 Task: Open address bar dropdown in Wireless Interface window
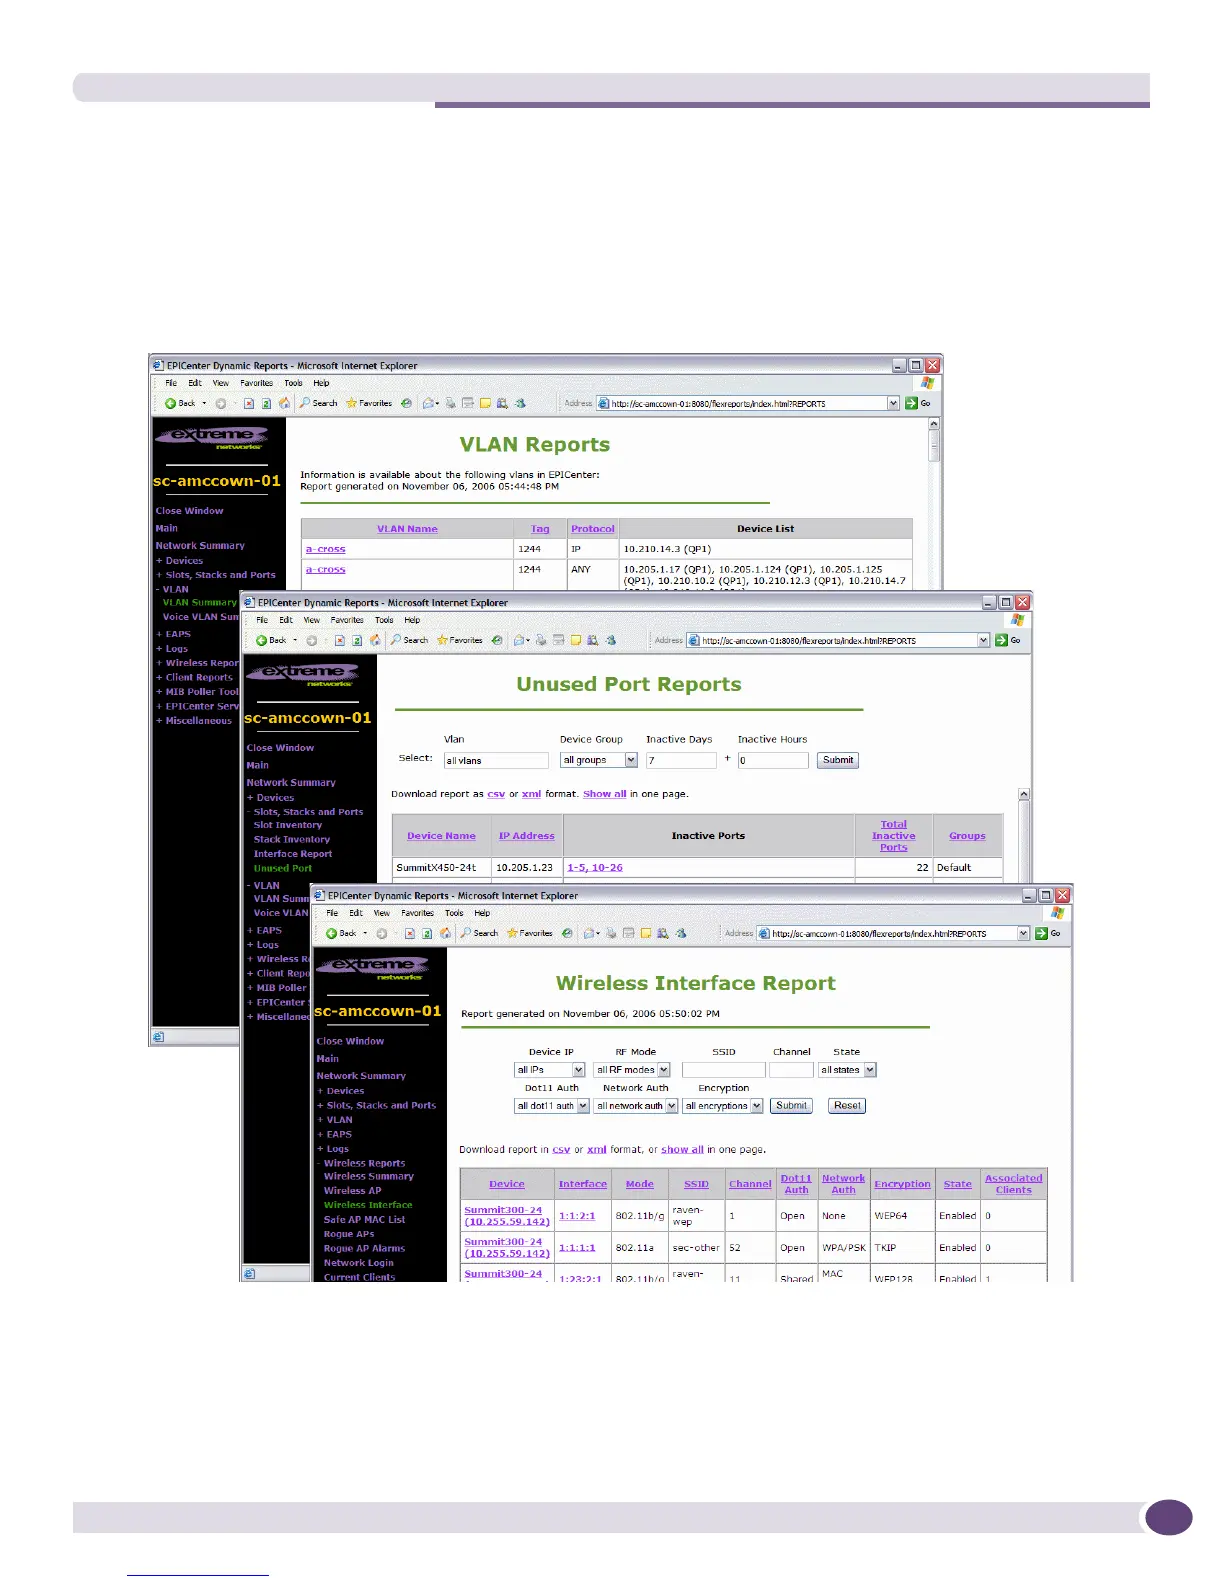coord(1023,933)
